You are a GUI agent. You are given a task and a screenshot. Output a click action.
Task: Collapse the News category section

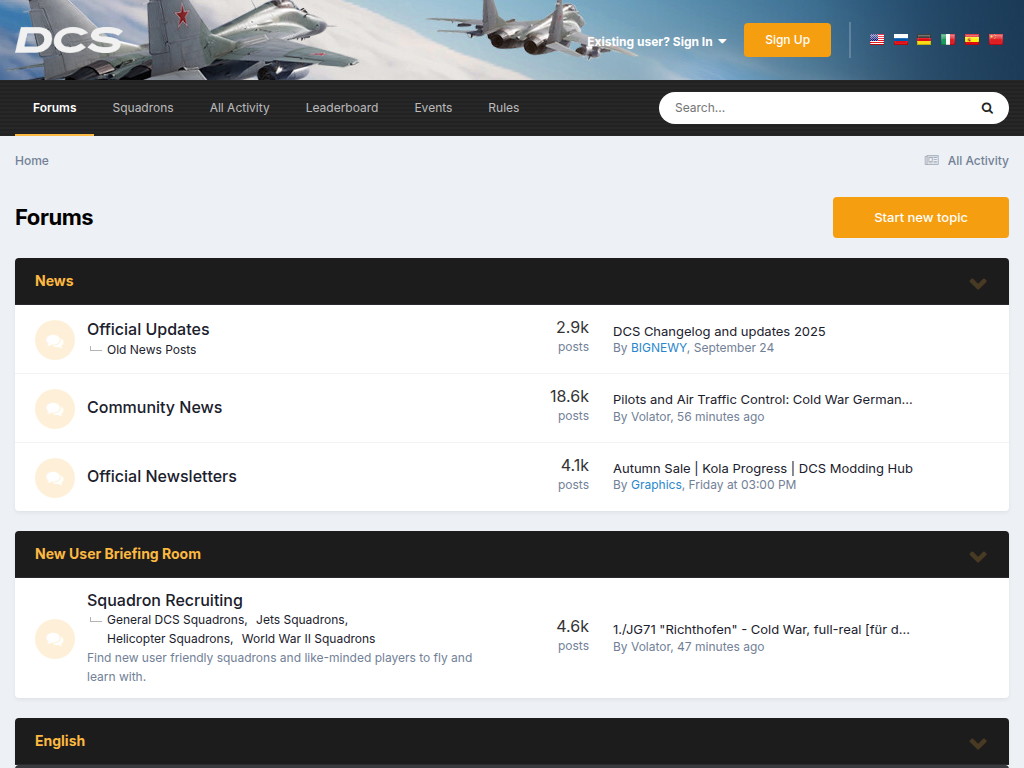pos(978,283)
